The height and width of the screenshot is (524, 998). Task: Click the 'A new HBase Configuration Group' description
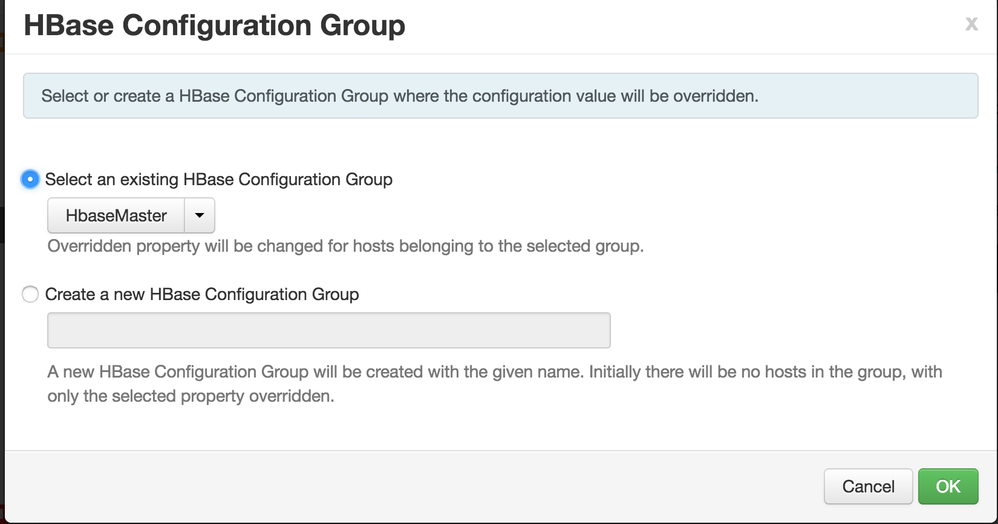pyautogui.click(x=495, y=372)
